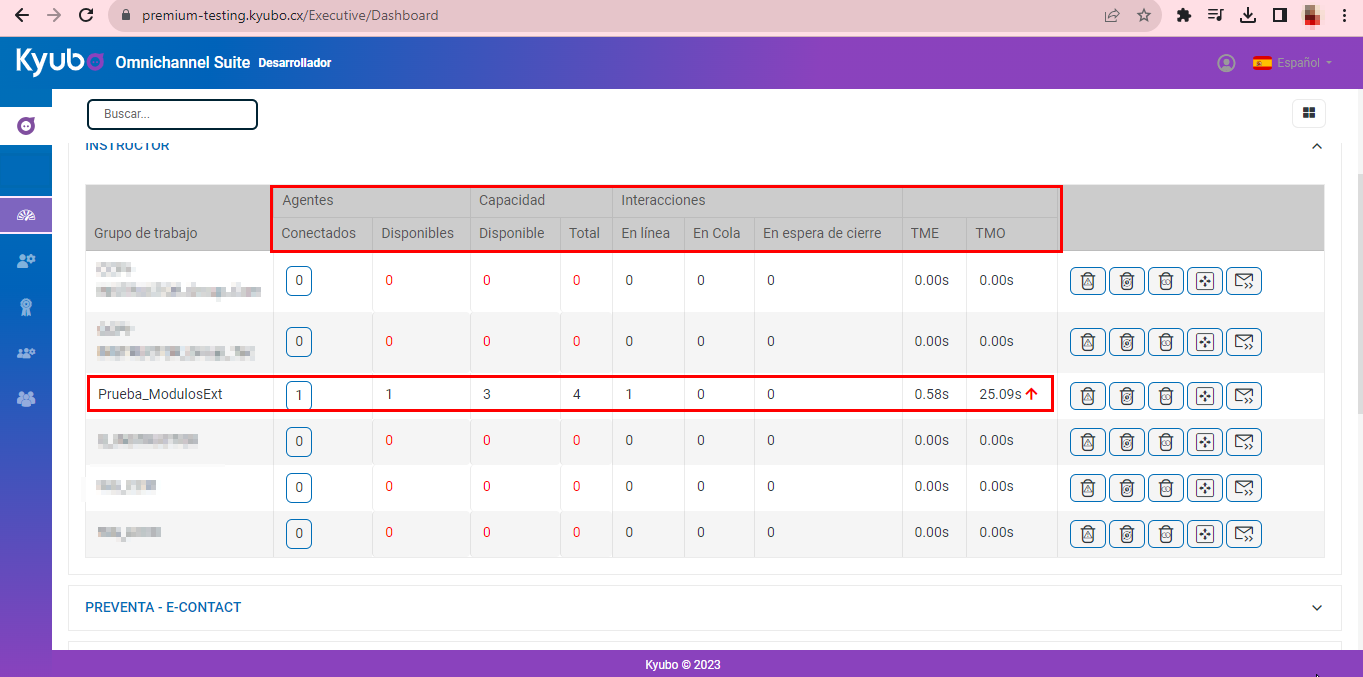Viewport: 1363px width, 677px height.
Task: Open the group settings sidebar icon
Action: (x=26, y=353)
